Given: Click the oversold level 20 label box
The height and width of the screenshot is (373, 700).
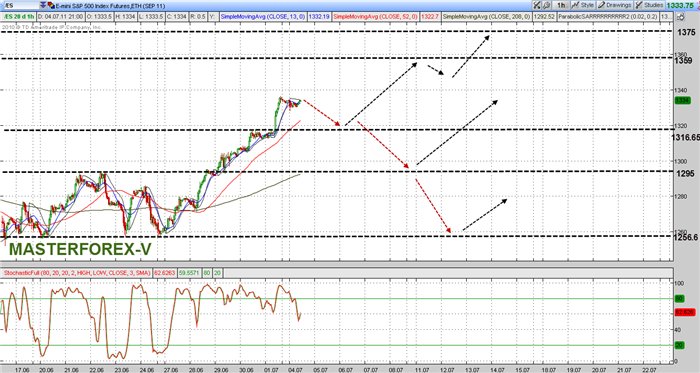Looking at the screenshot, I should click(x=217, y=273).
